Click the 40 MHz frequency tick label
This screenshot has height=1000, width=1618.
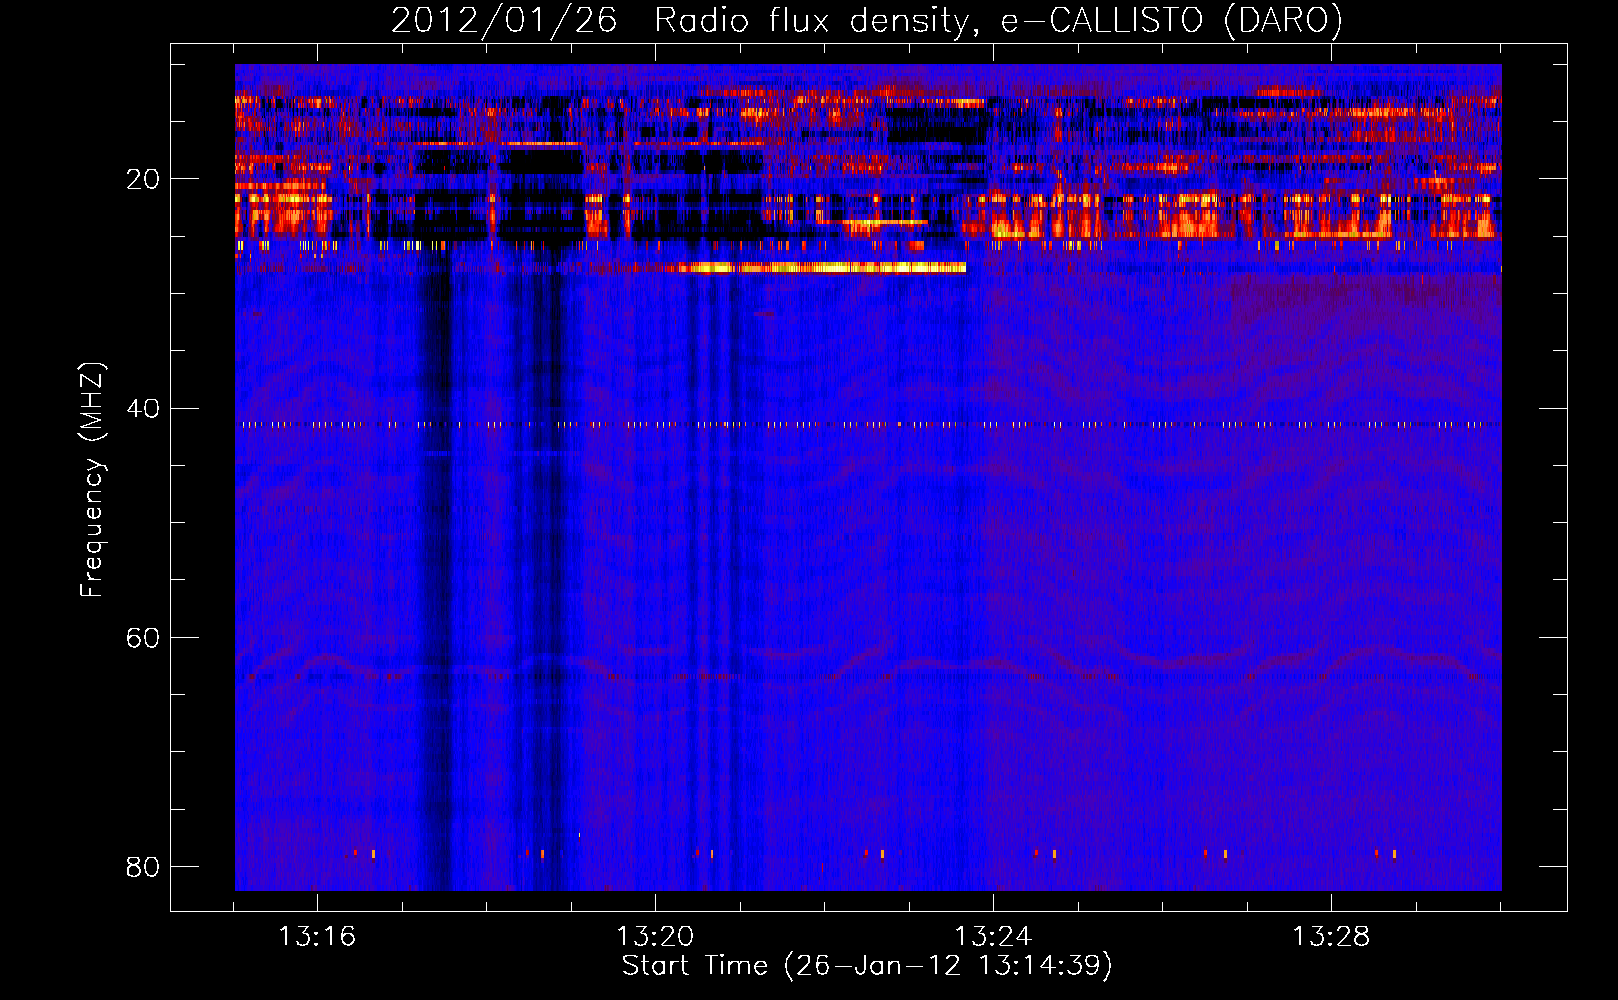click(x=143, y=409)
